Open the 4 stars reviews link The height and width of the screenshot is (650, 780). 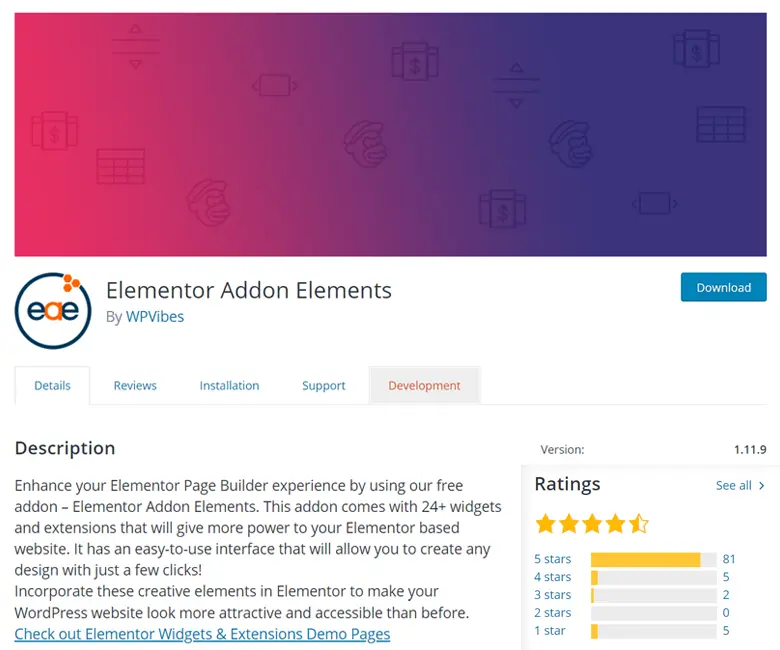point(553,577)
